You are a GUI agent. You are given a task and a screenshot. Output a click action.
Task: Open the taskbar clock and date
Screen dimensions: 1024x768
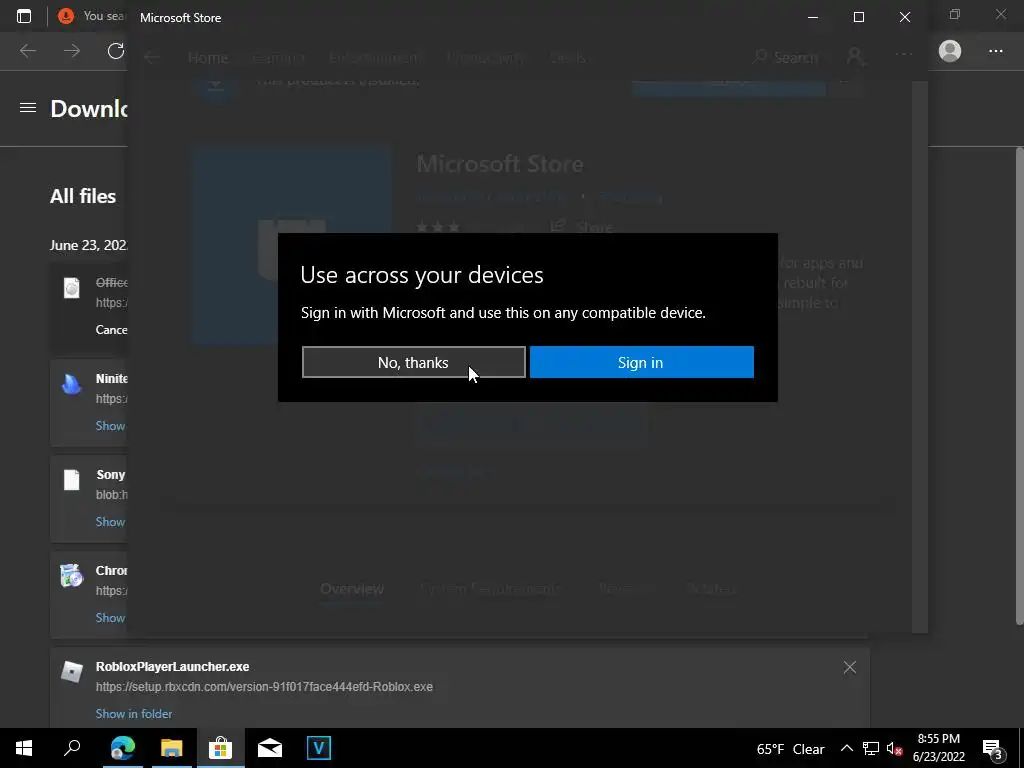point(938,748)
